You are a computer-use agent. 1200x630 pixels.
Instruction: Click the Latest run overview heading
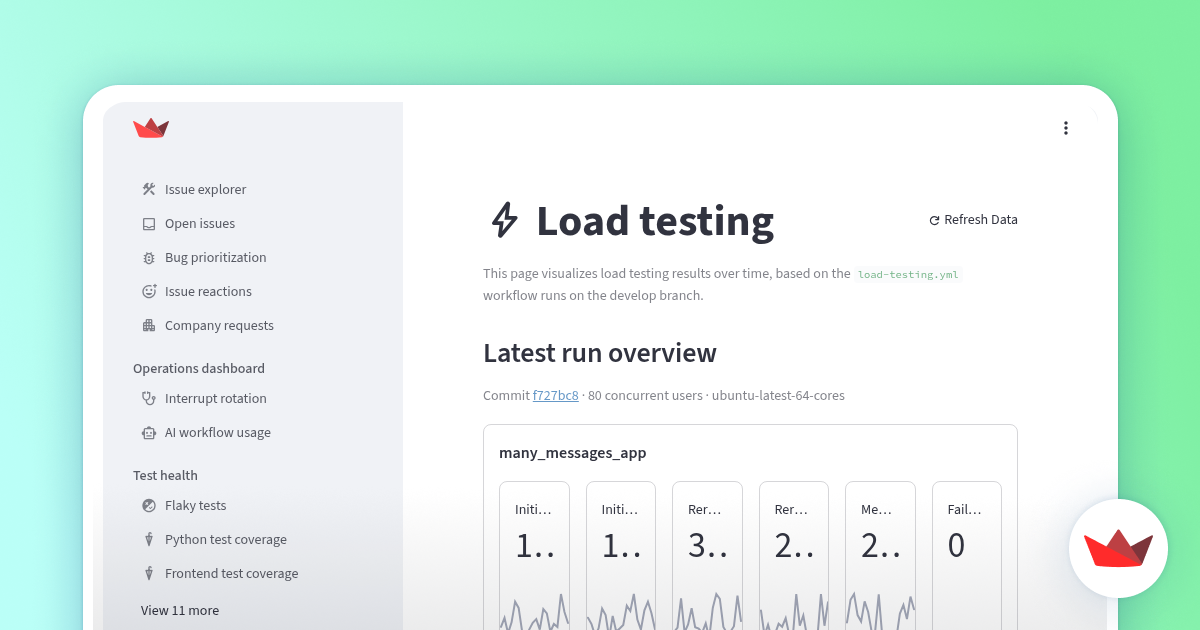point(600,353)
